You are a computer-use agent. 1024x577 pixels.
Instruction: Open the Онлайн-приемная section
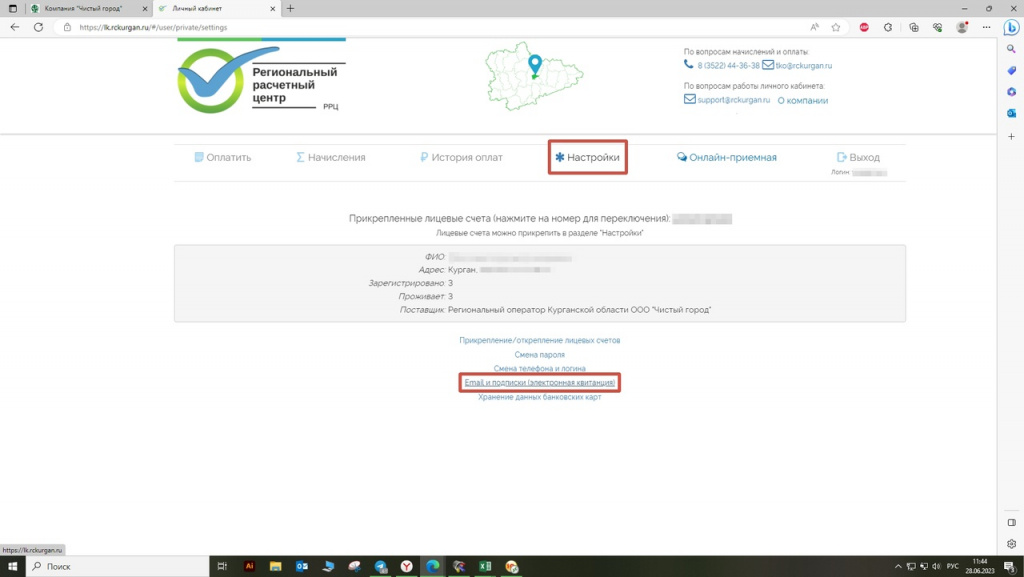pyautogui.click(x=726, y=157)
